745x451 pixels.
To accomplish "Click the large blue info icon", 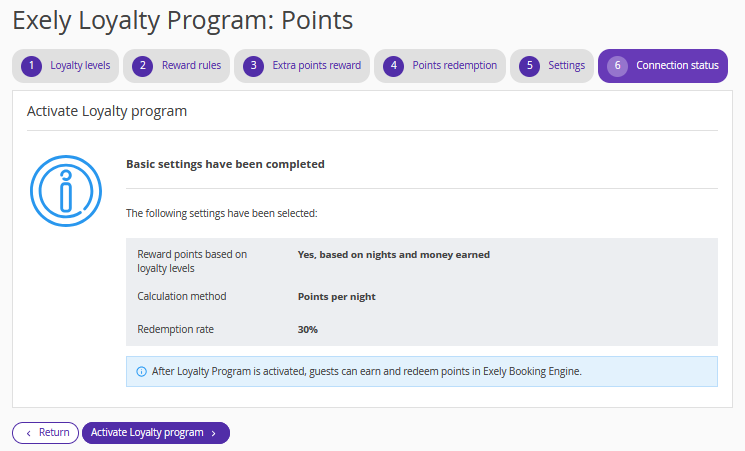I will [x=66, y=191].
